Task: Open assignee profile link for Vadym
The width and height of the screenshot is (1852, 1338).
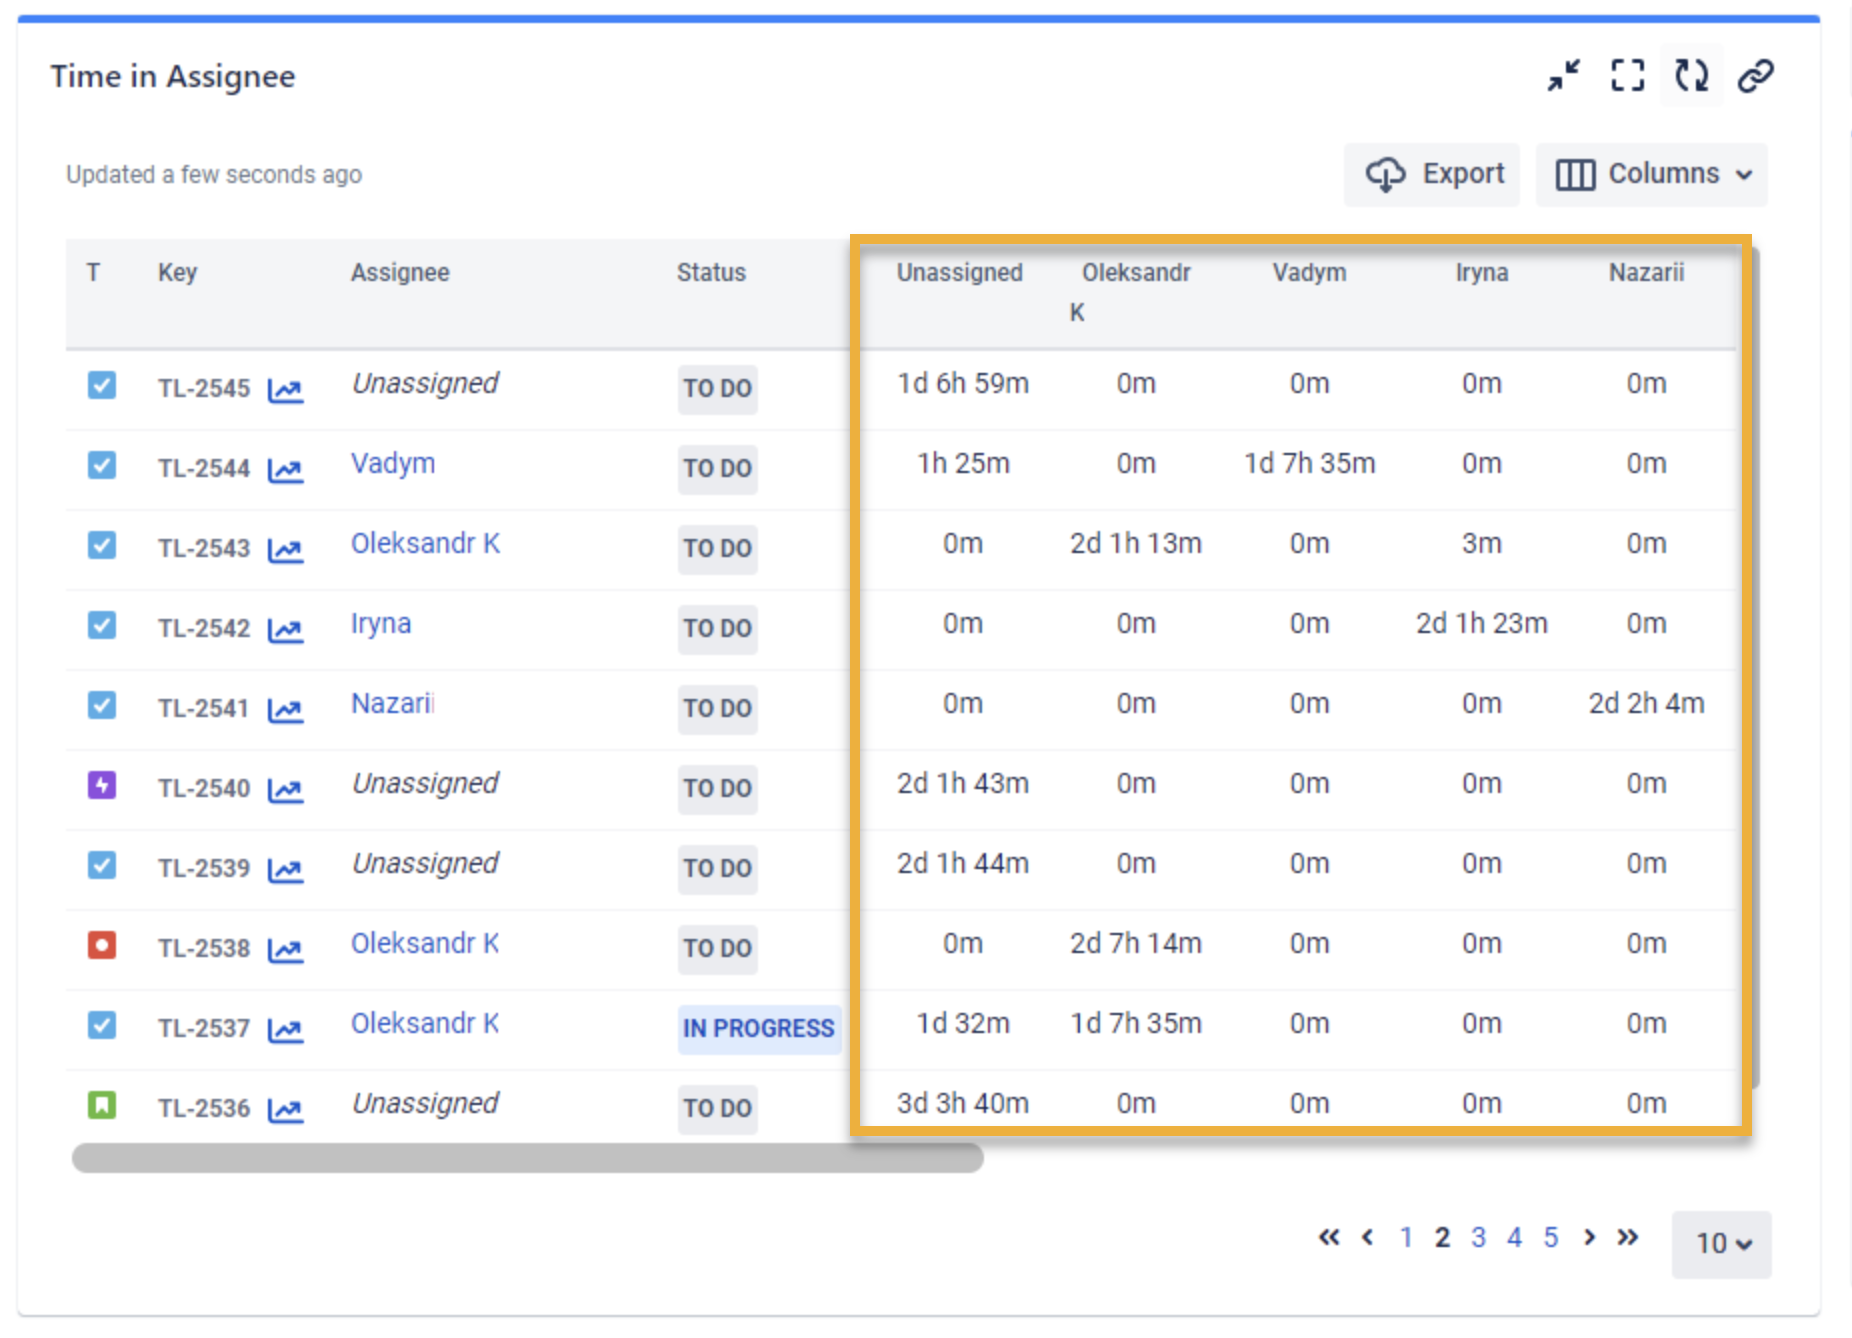Action: (392, 463)
